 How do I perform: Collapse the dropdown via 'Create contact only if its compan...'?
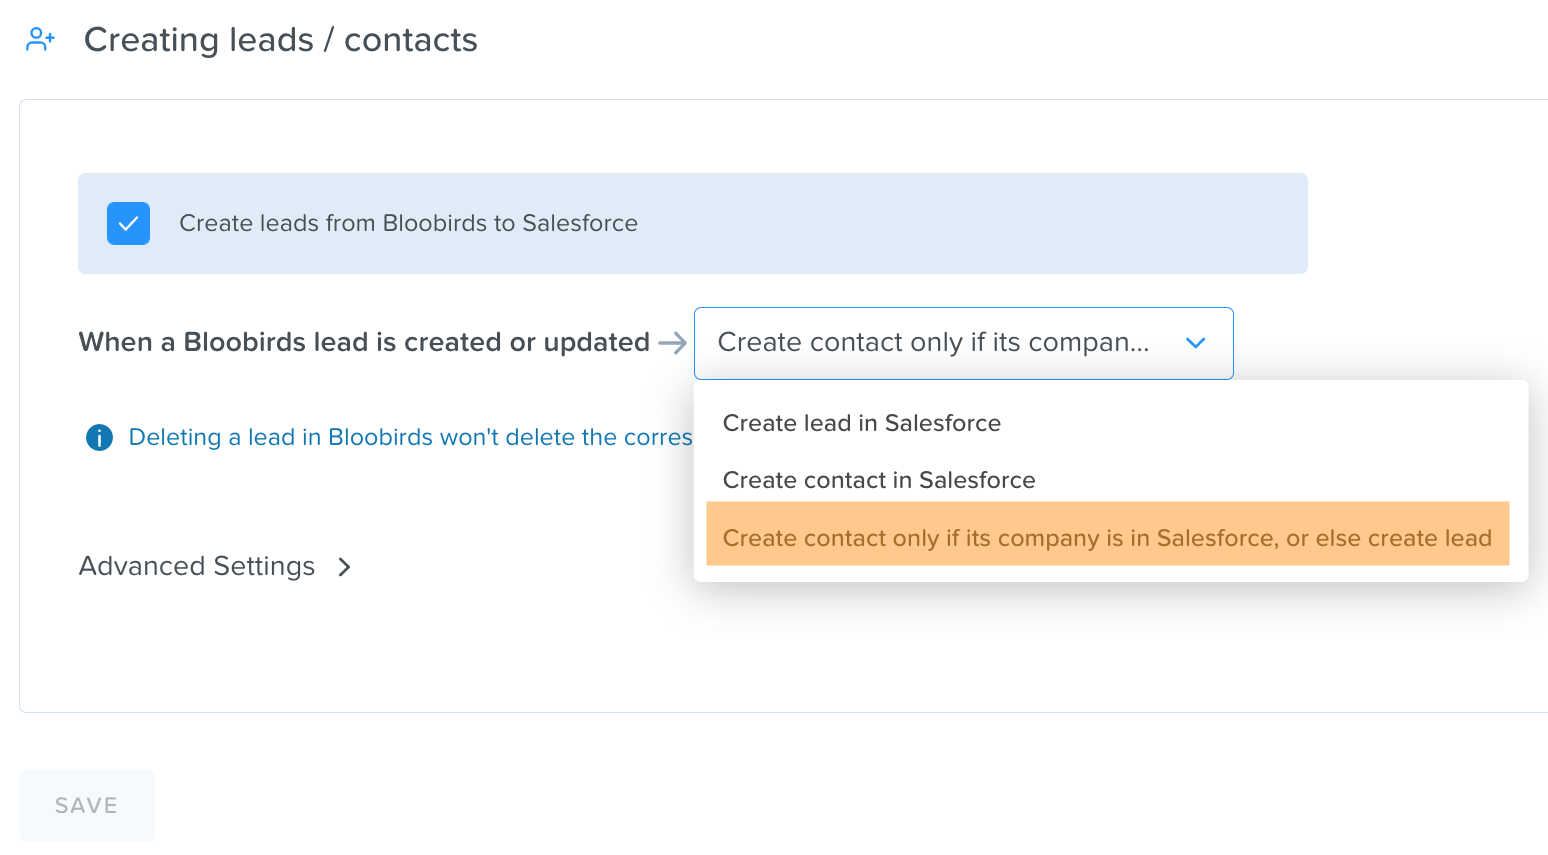pos(933,343)
